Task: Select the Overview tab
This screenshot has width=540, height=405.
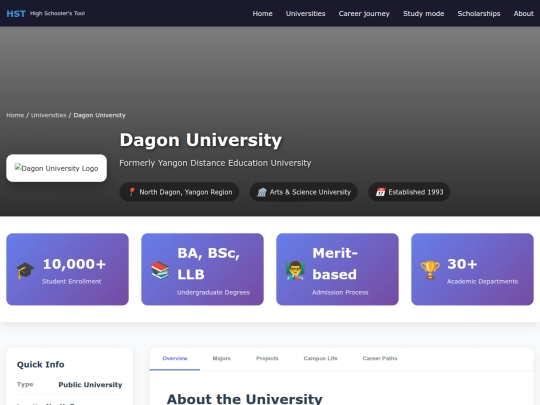Action: pos(175,359)
